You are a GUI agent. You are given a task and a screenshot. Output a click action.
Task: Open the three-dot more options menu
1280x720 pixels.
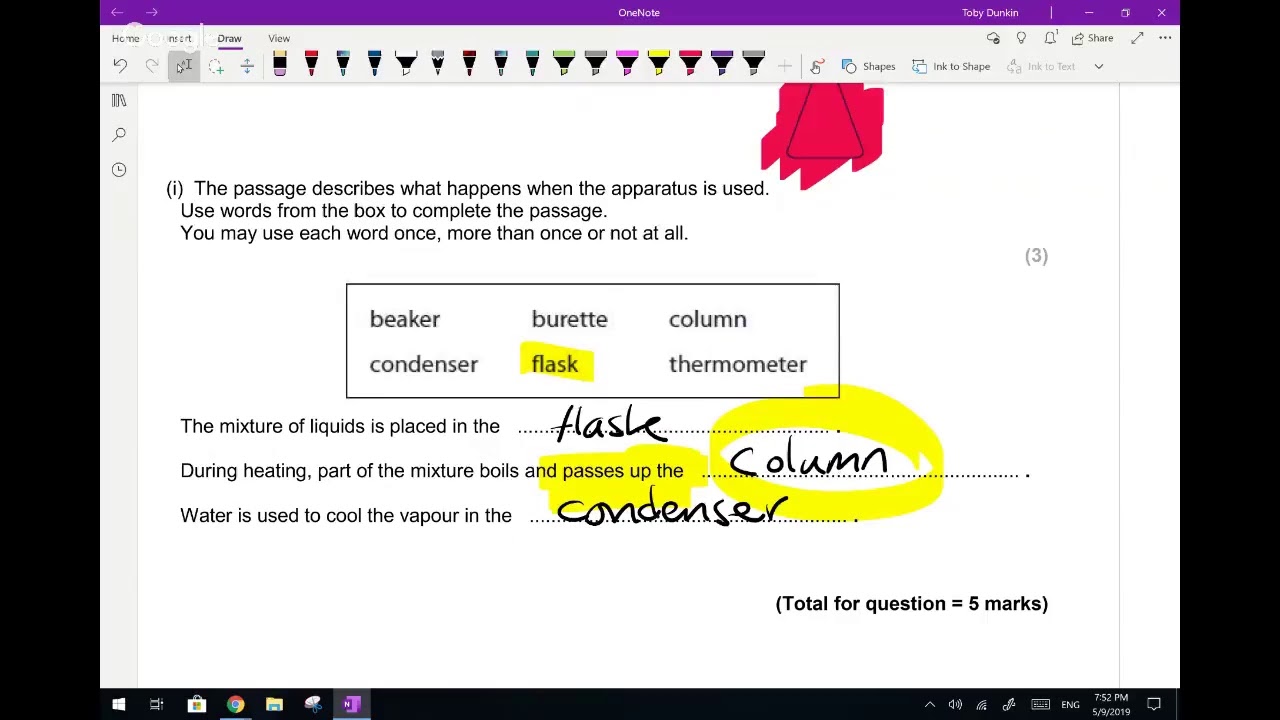(1165, 38)
